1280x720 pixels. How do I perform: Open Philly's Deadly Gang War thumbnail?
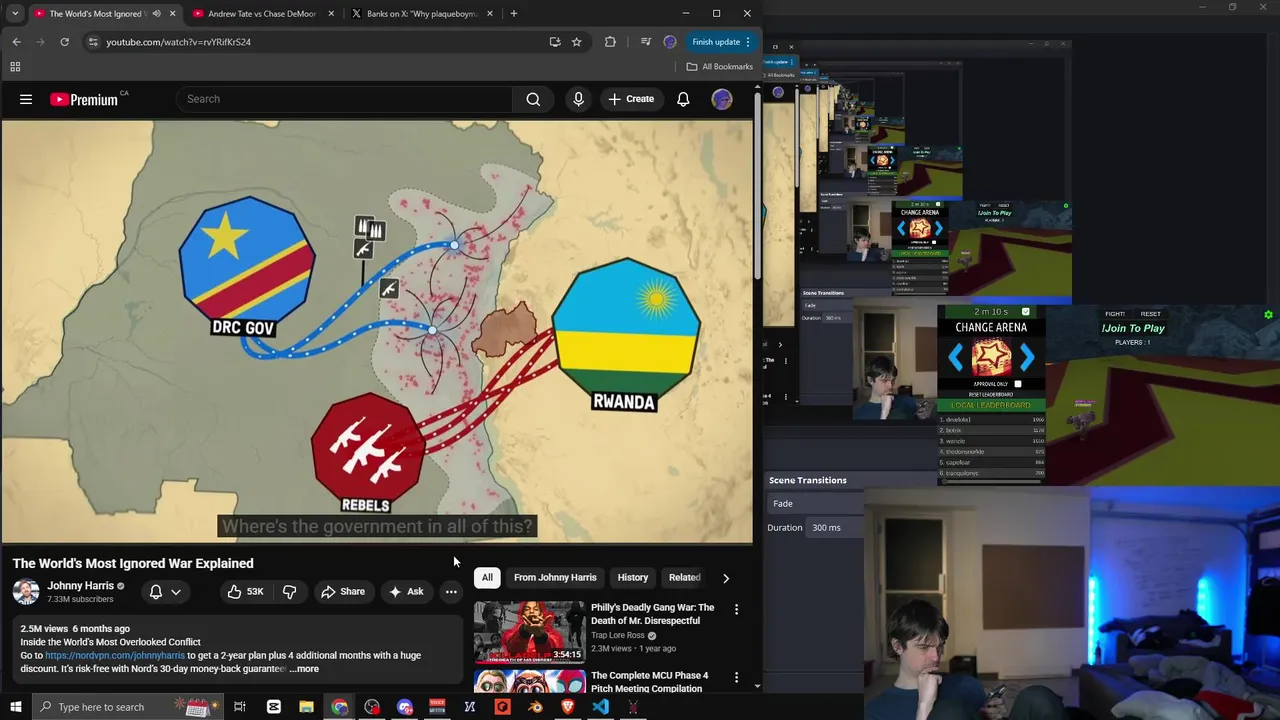point(530,632)
